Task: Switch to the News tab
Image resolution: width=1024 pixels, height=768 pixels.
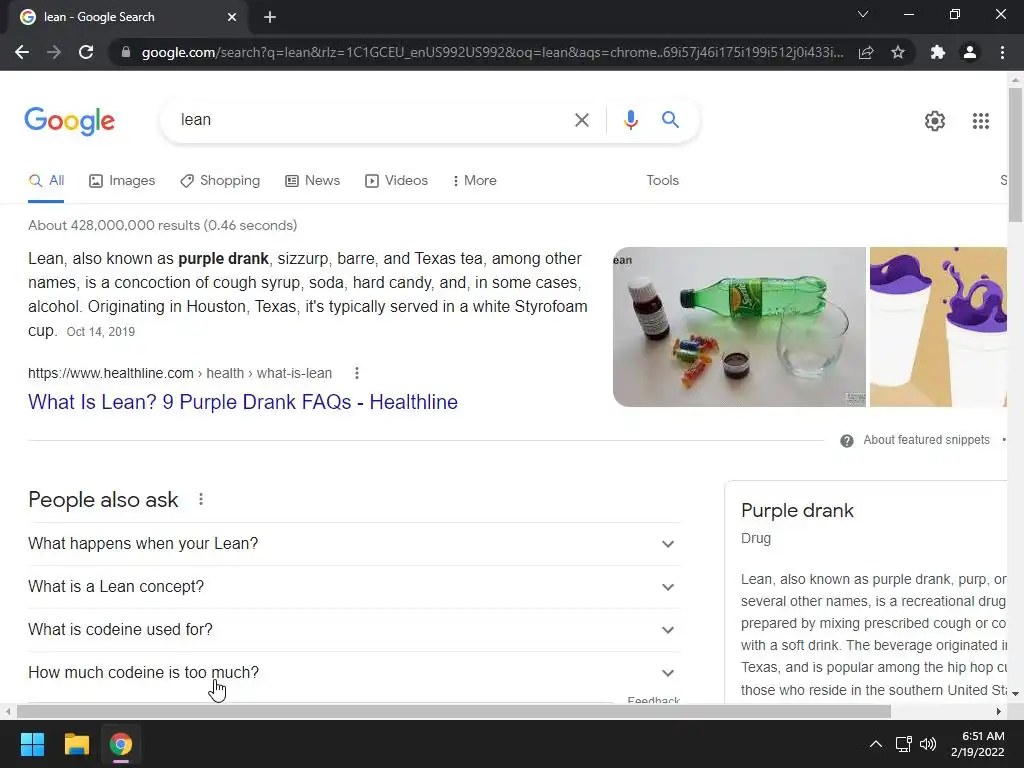Action: (313, 181)
